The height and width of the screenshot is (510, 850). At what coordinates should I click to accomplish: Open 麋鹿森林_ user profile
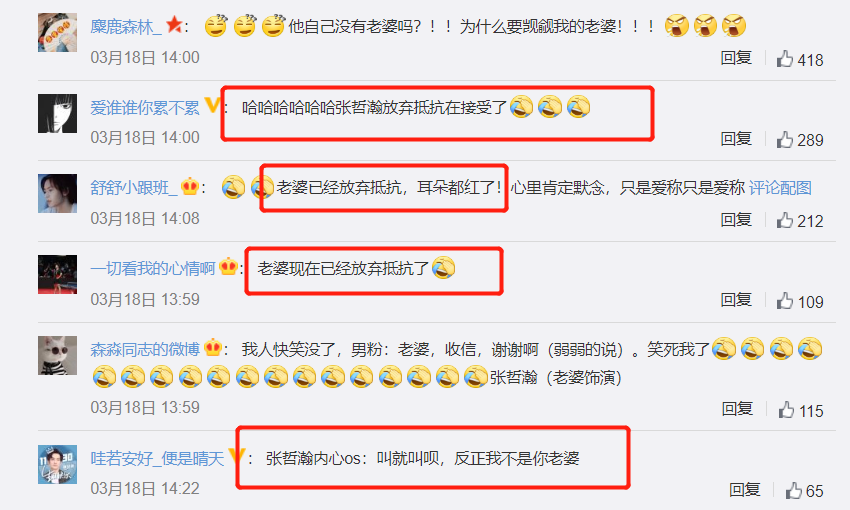(x=126, y=26)
